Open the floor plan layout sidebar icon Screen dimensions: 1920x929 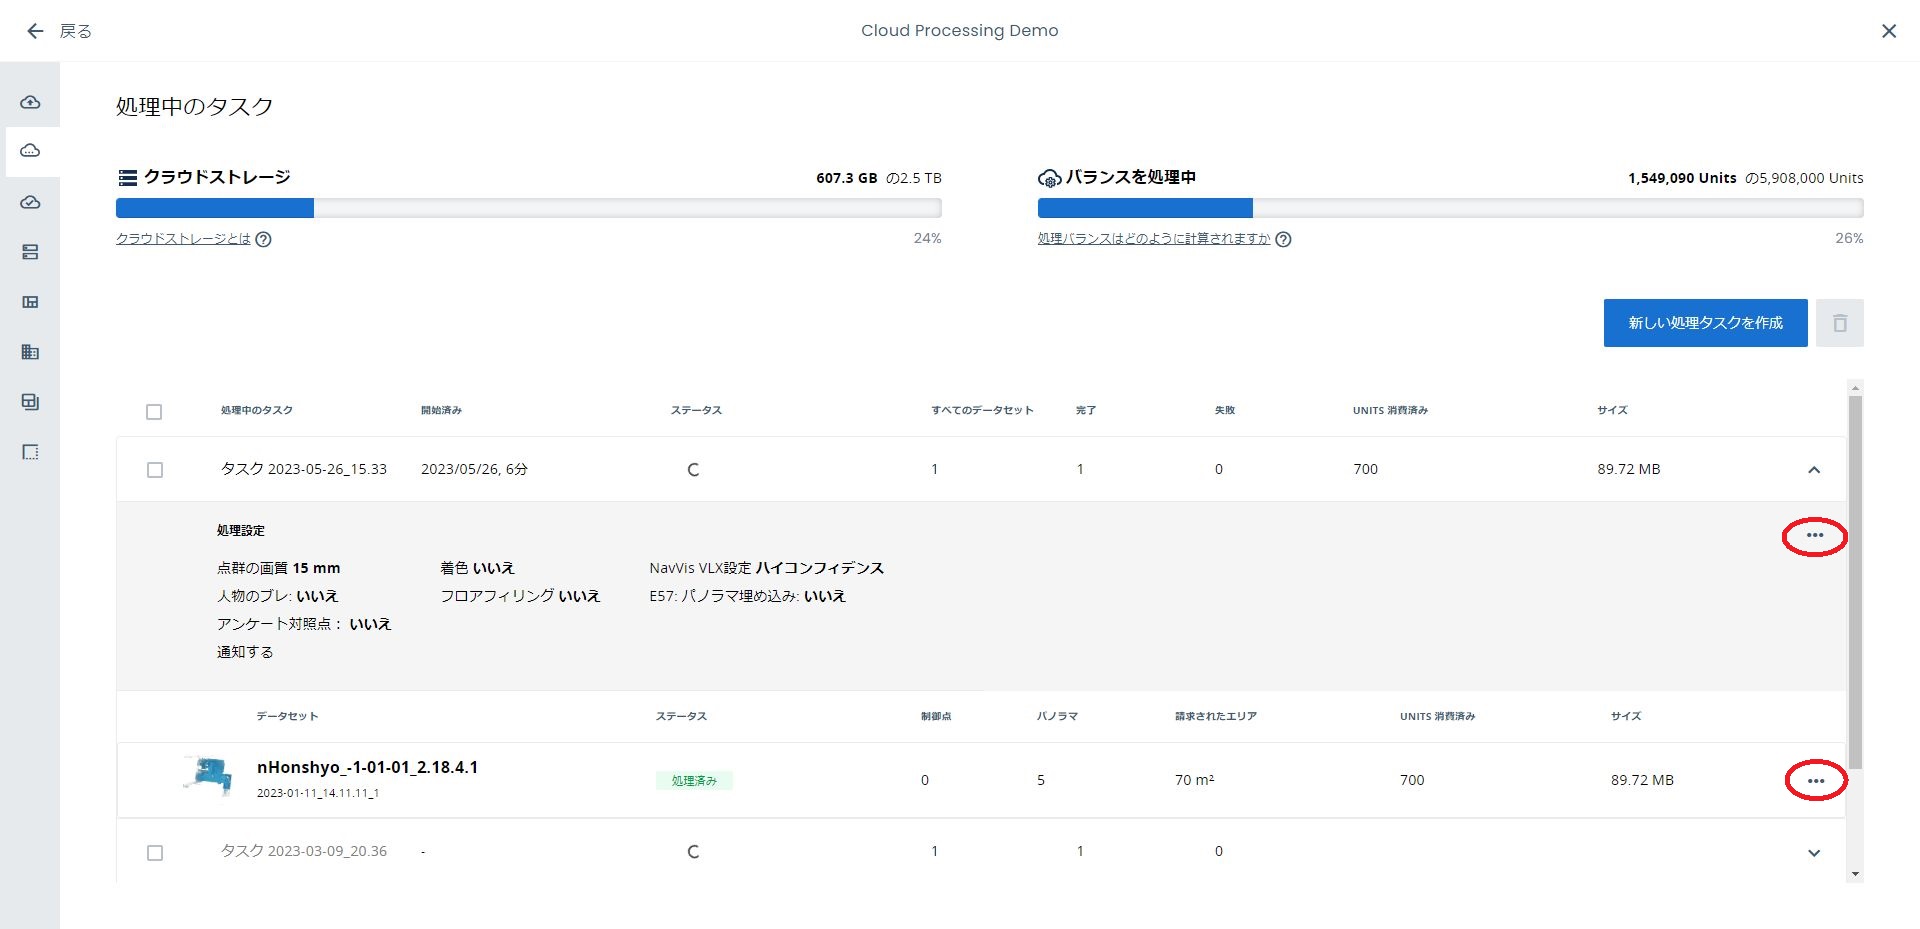tap(30, 302)
